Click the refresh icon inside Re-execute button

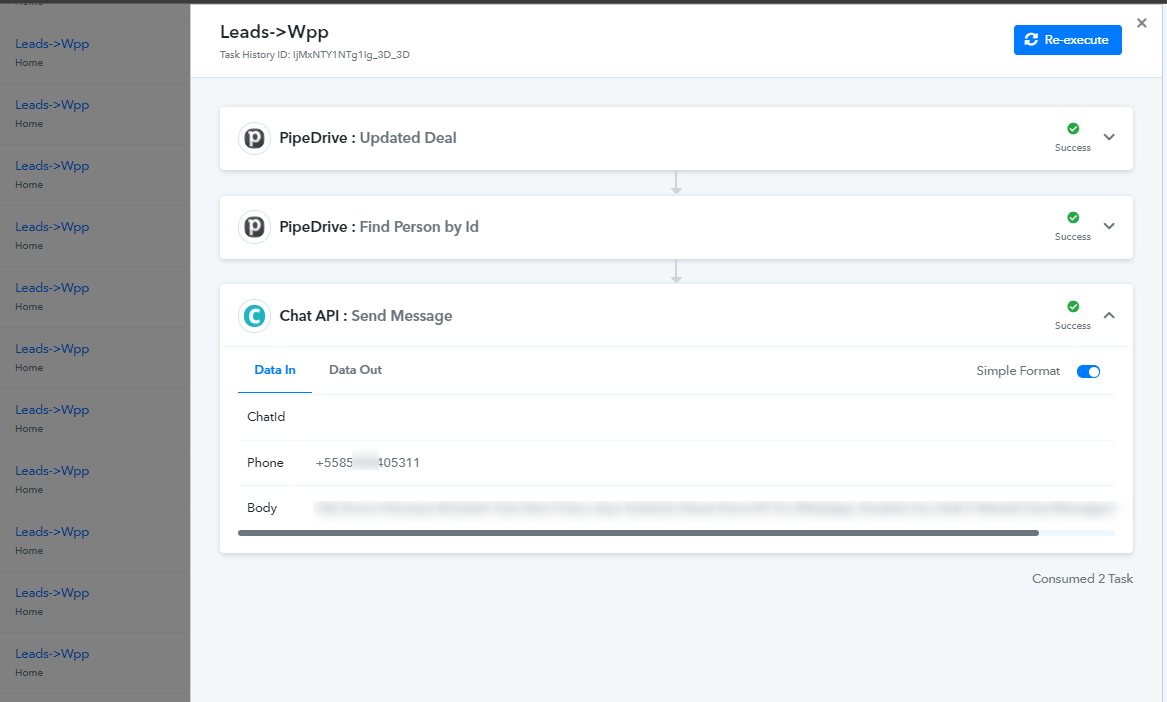[x=1031, y=39]
